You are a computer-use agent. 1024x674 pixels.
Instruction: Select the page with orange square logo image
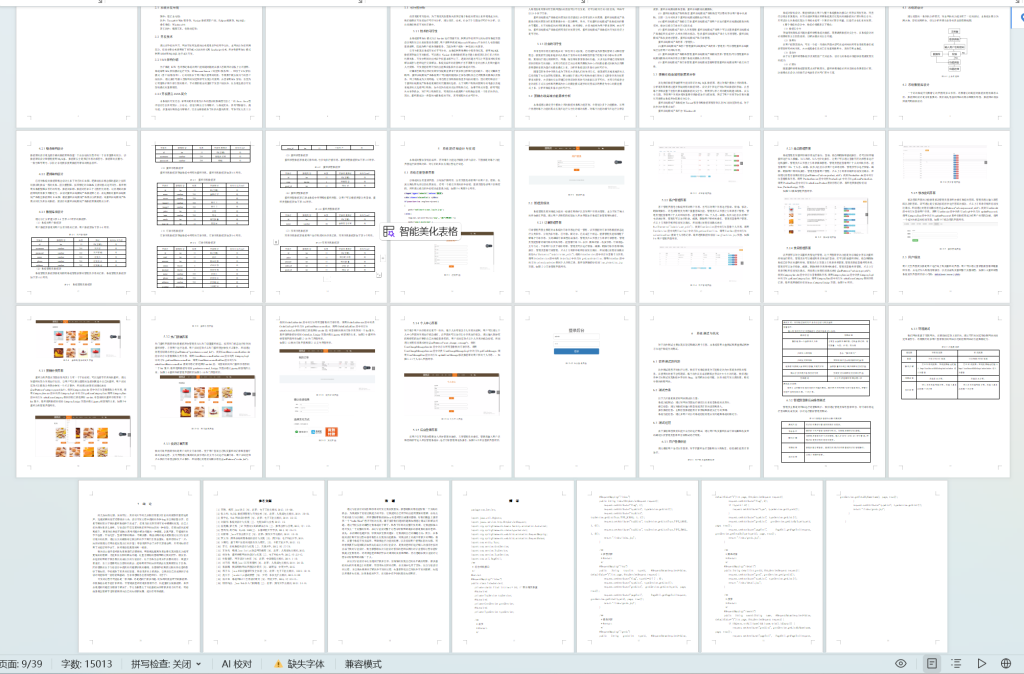coord(326,391)
